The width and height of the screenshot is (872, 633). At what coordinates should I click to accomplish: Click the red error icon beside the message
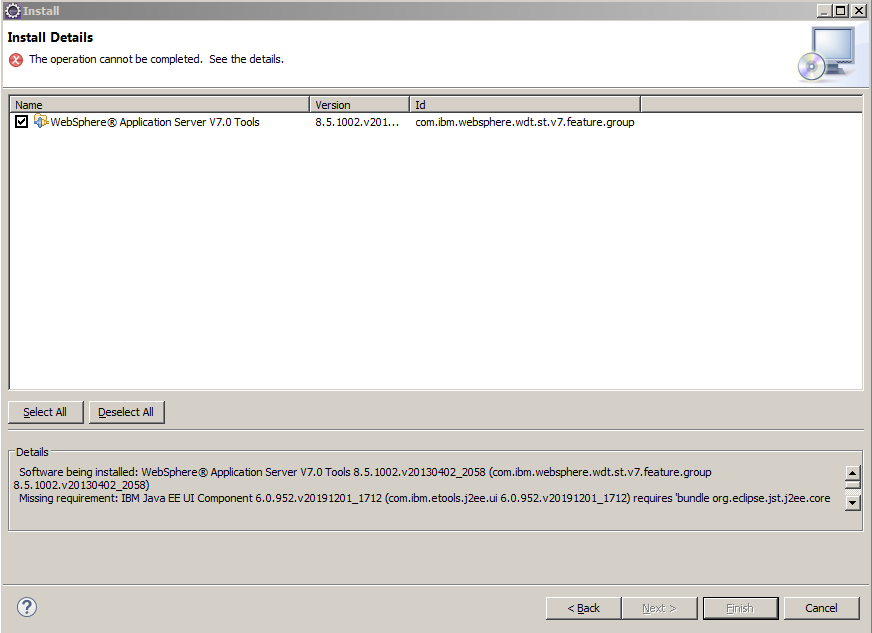(x=16, y=60)
